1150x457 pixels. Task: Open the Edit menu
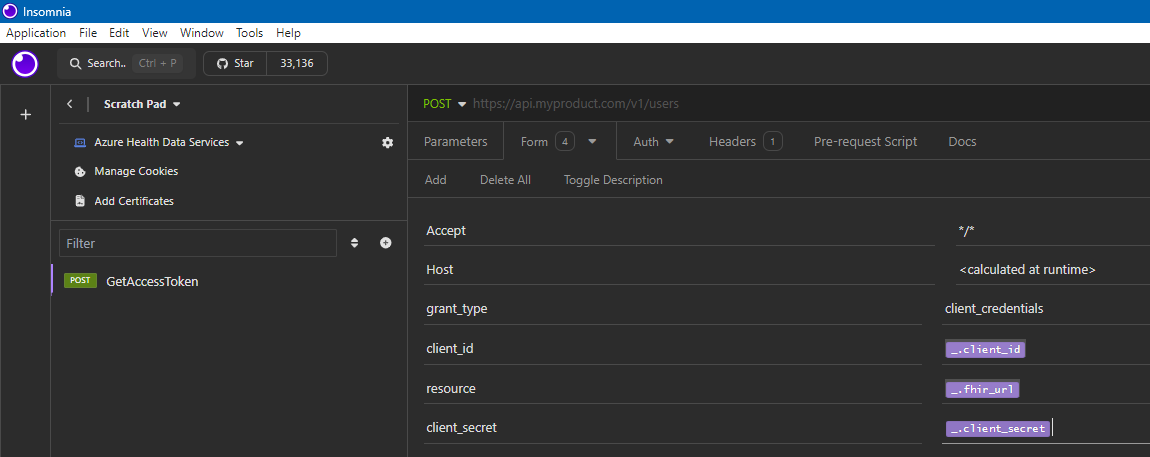pyautogui.click(x=119, y=33)
